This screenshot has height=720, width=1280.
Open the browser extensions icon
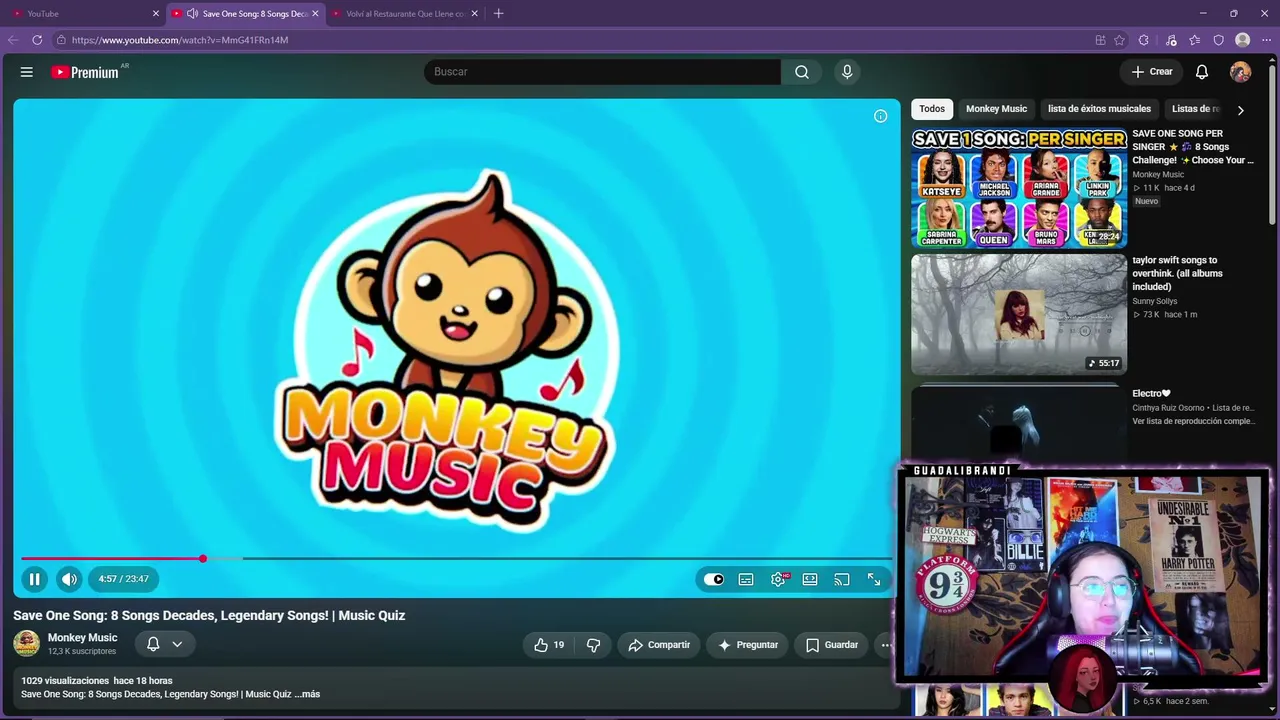coord(1144,40)
